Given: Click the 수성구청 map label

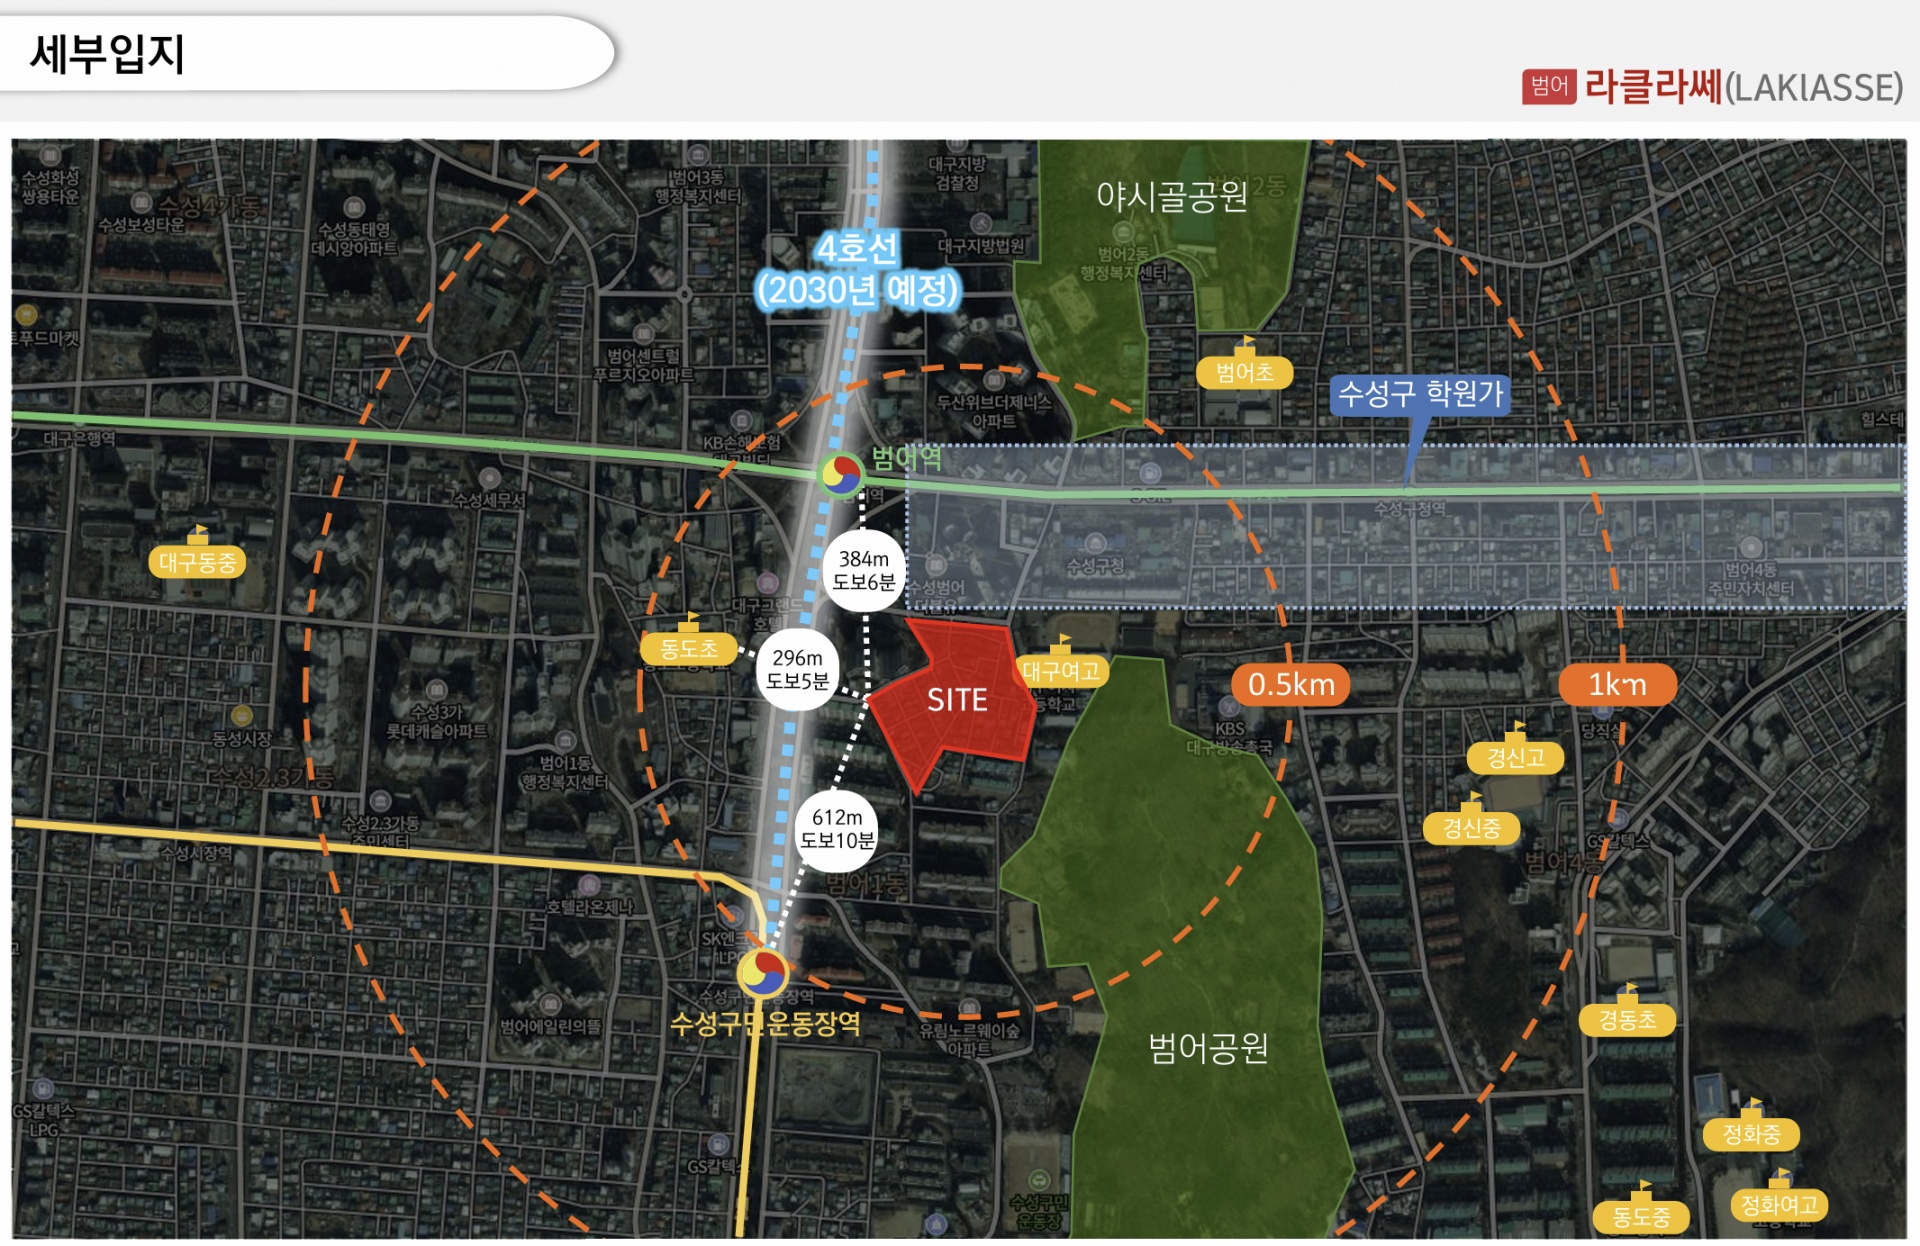Looking at the screenshot, I should point(1095,567).
